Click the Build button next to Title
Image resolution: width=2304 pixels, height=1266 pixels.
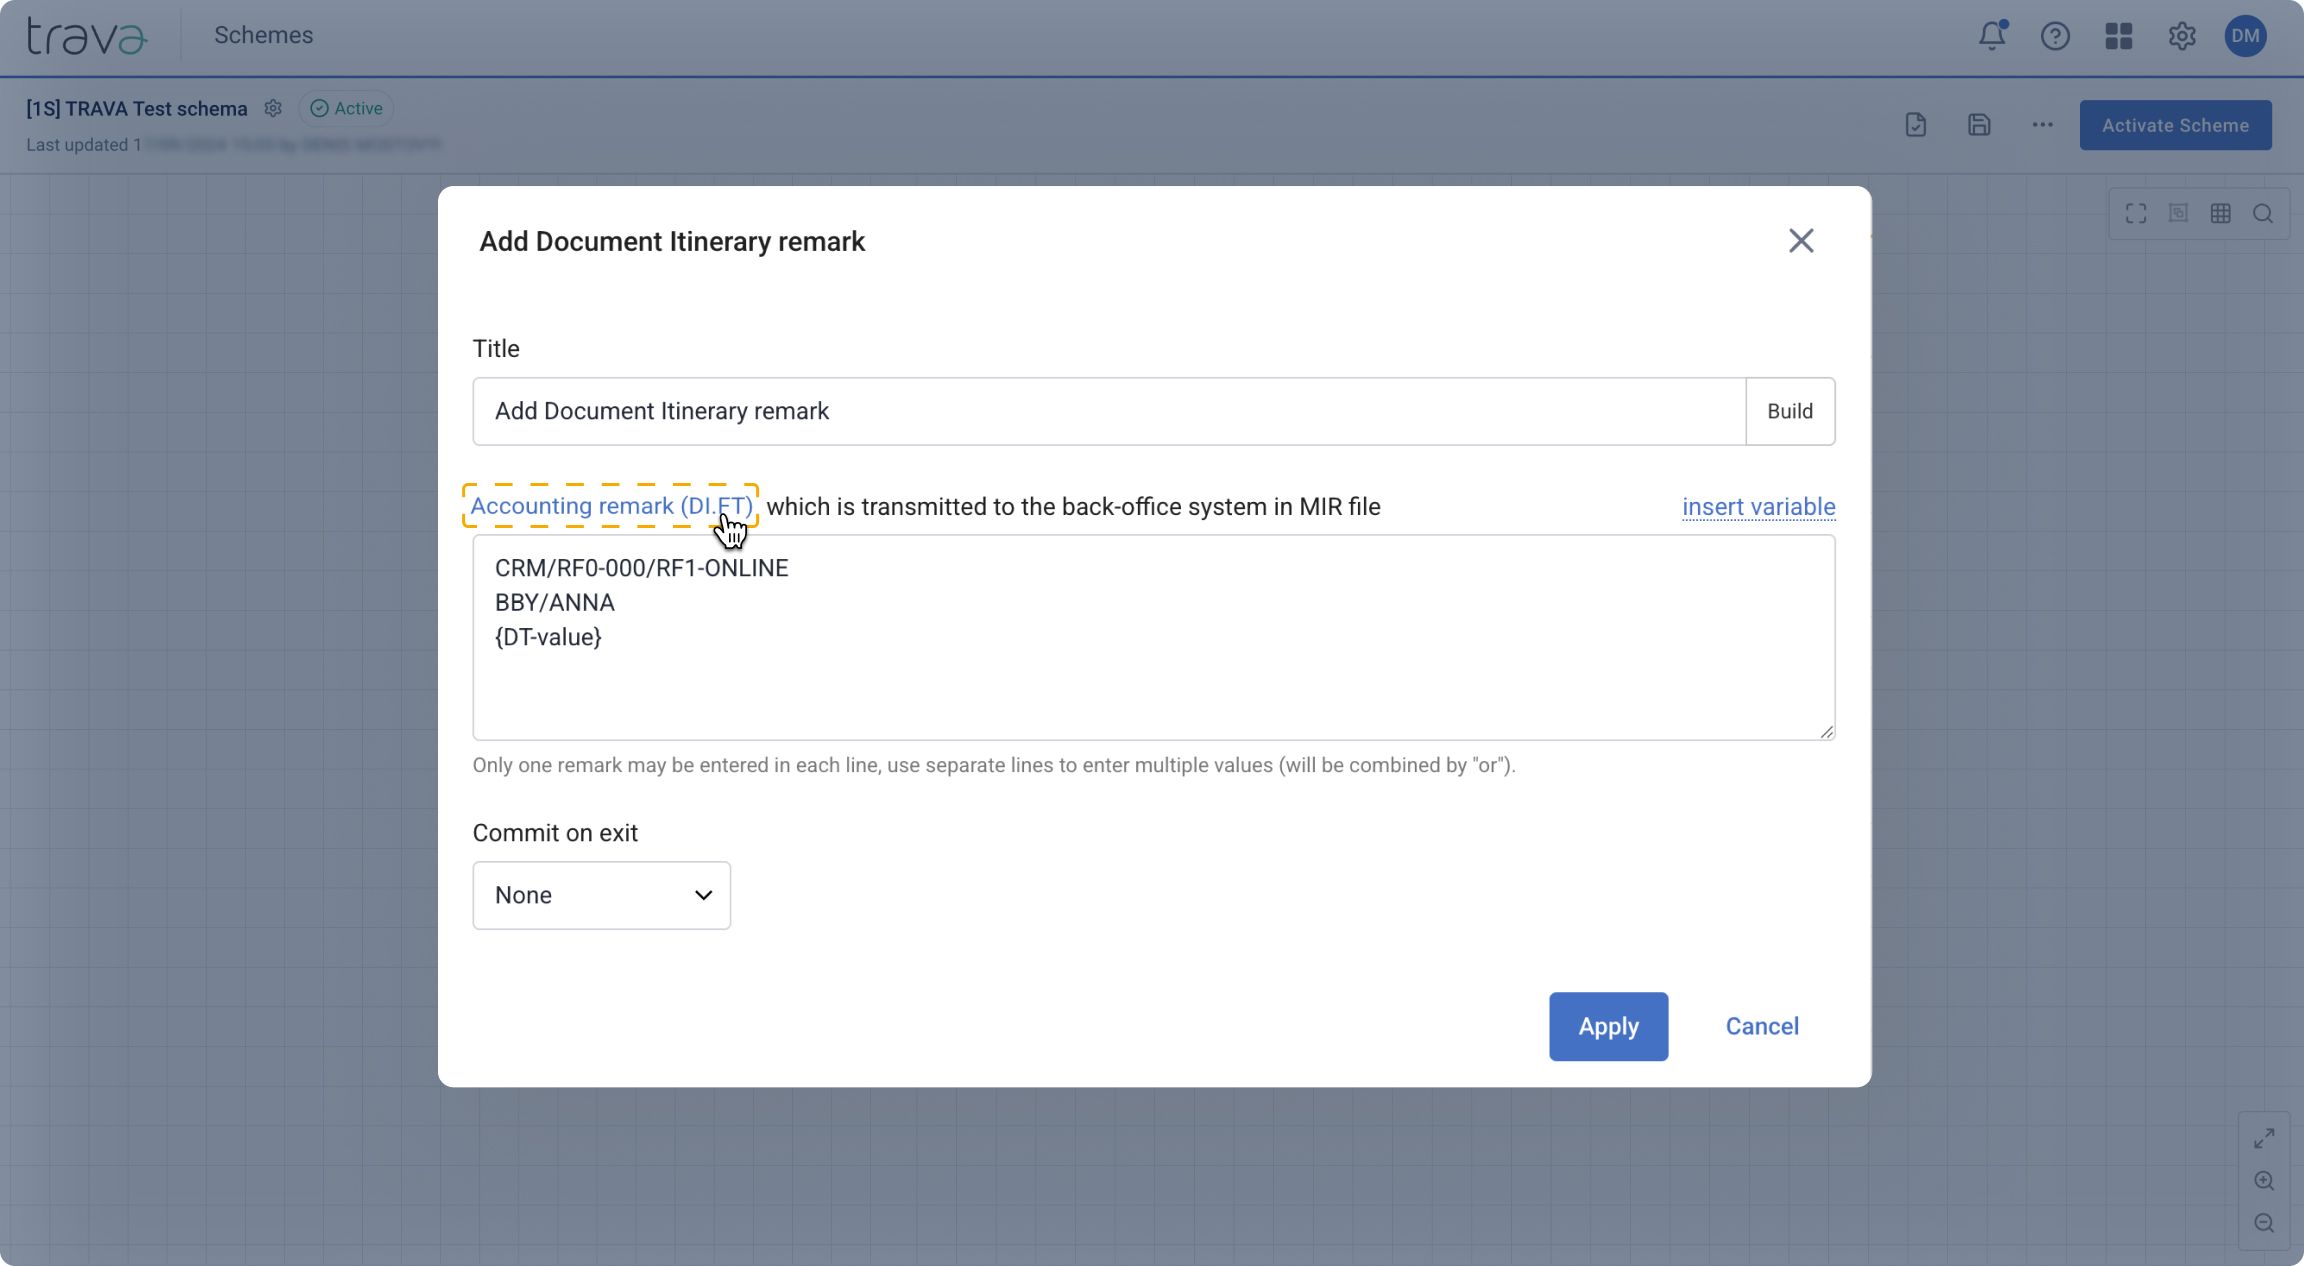(1789, 411)
